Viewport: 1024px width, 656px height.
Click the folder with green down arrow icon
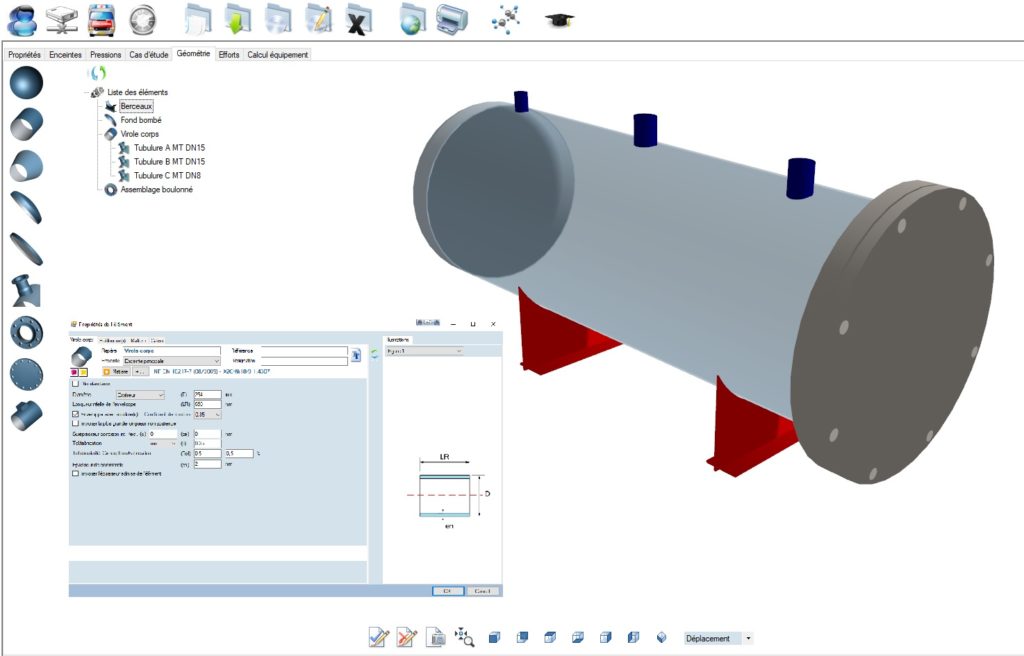click(x=238, y=20)
